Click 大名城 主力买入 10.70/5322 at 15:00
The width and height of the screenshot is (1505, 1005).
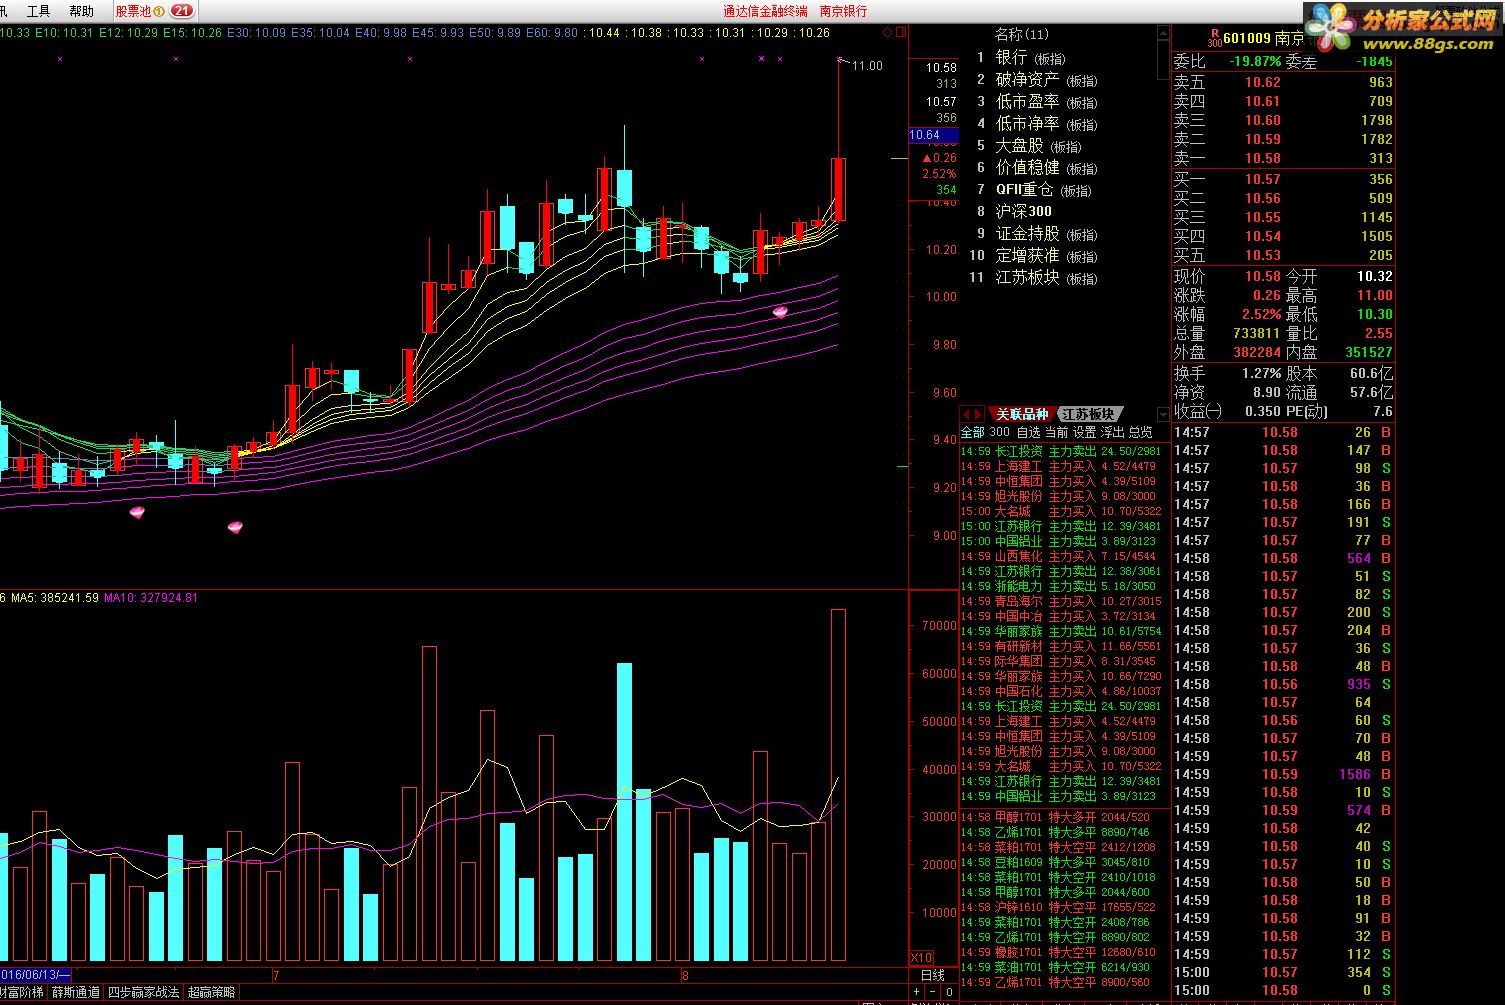(1061, 512)
